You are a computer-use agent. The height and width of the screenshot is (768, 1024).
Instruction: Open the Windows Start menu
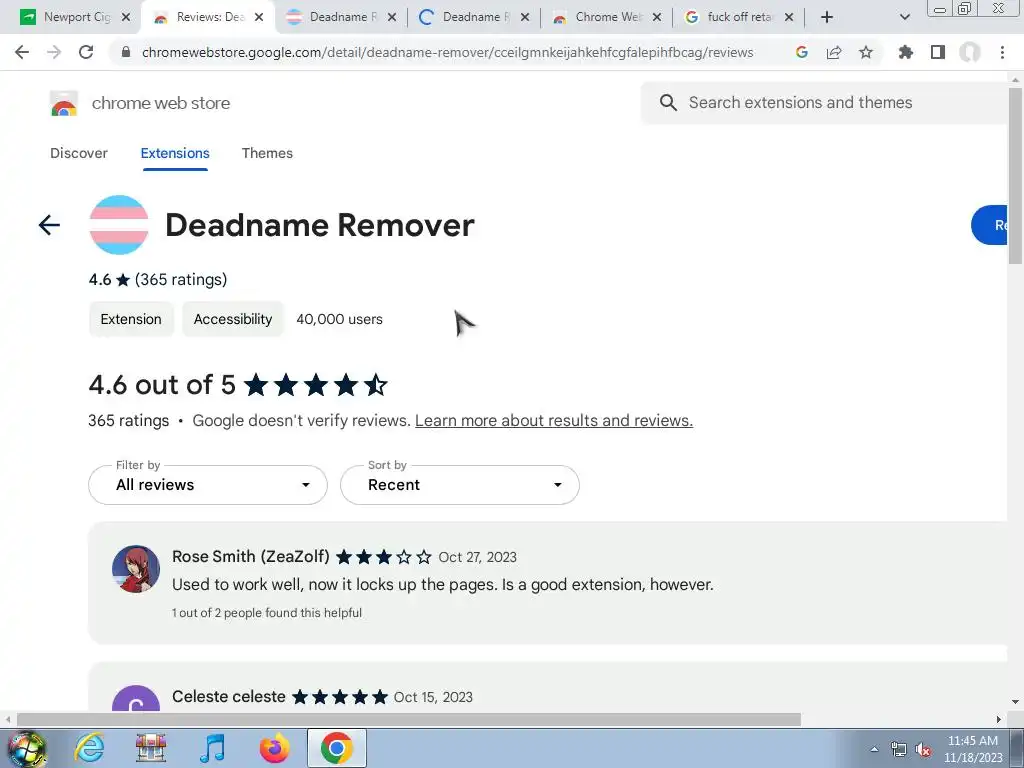point(27,748)
